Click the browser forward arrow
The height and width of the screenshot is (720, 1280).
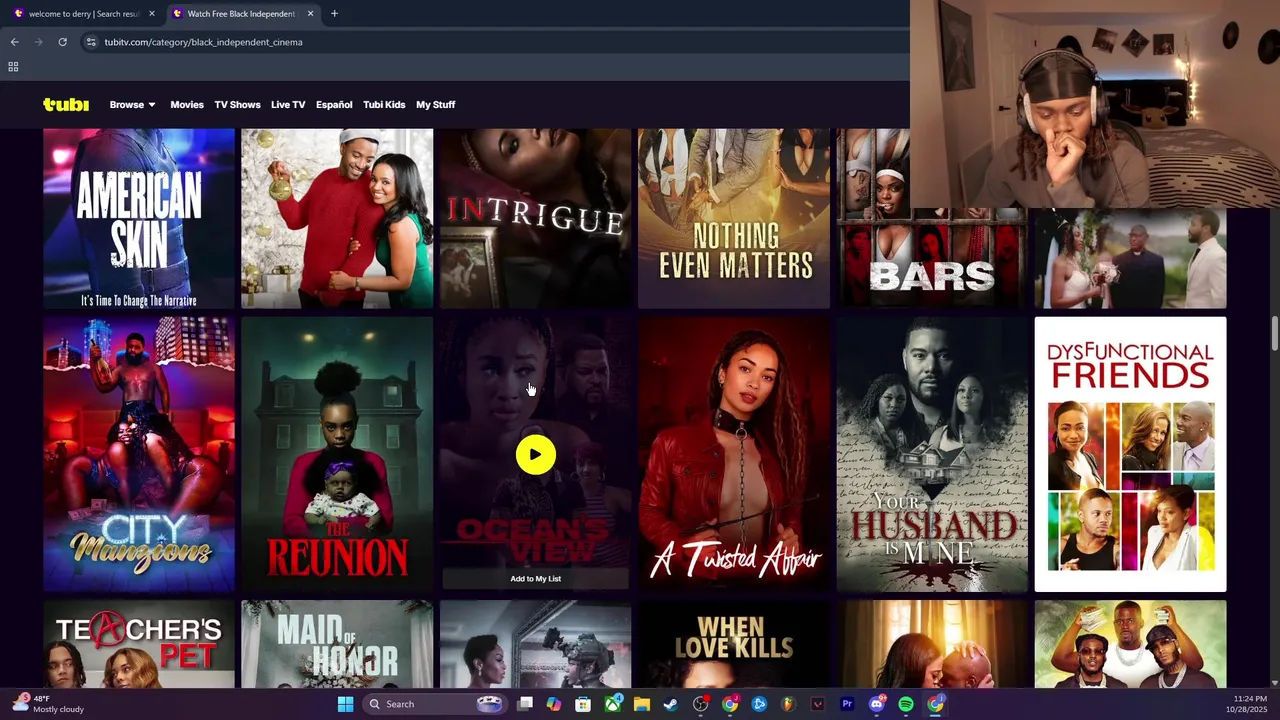coord(38,42)
